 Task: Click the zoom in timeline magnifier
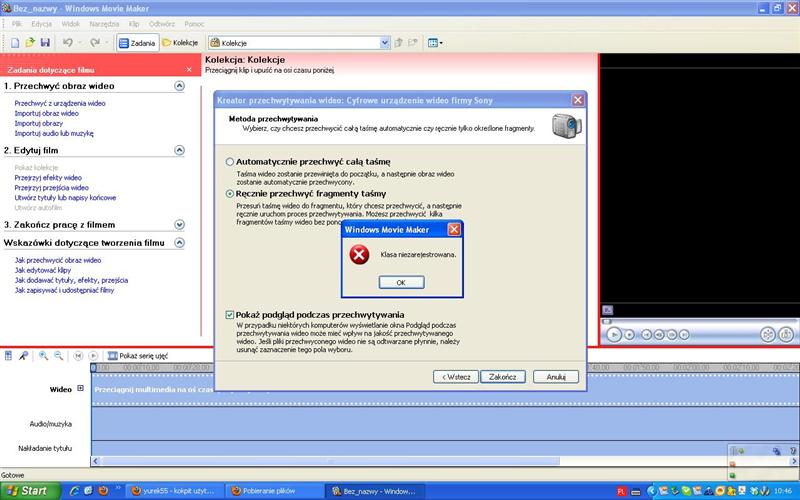(x=43, y=356)
